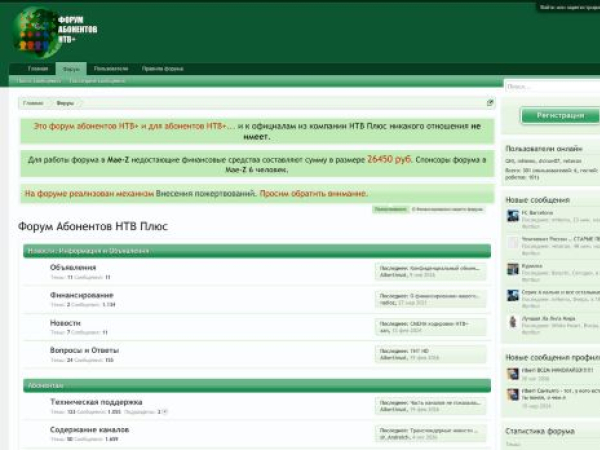Click the Пользователи онлайн heading

(x=544, y=148)
